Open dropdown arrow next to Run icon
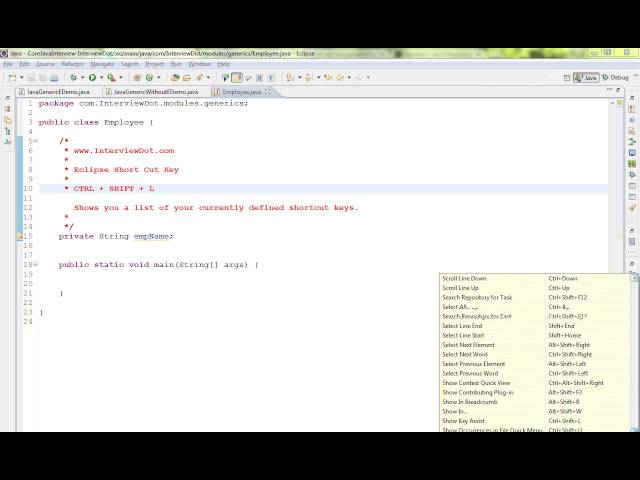Screen dimensions: 640x480 [x=101, y=78]
